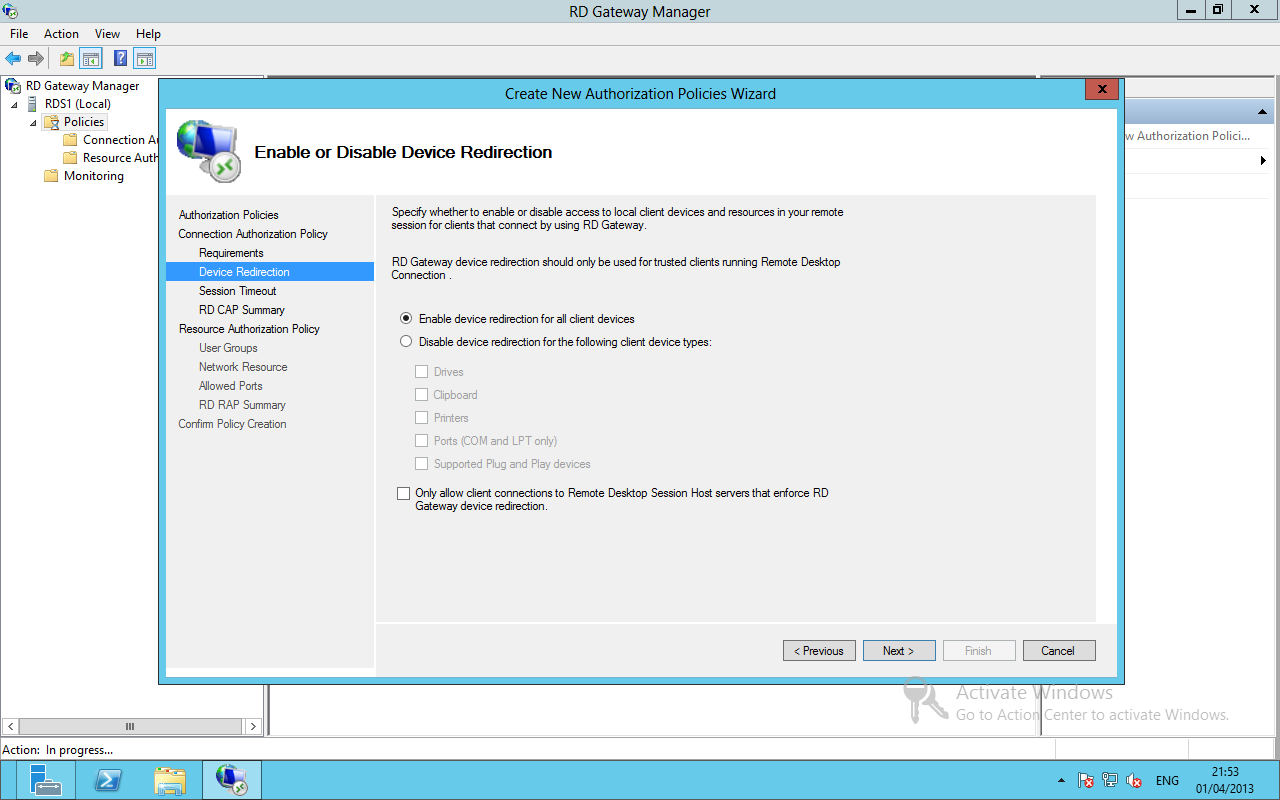Select Network Resource wizard step
Screen dimensions: 1280x800
[243, 367]
